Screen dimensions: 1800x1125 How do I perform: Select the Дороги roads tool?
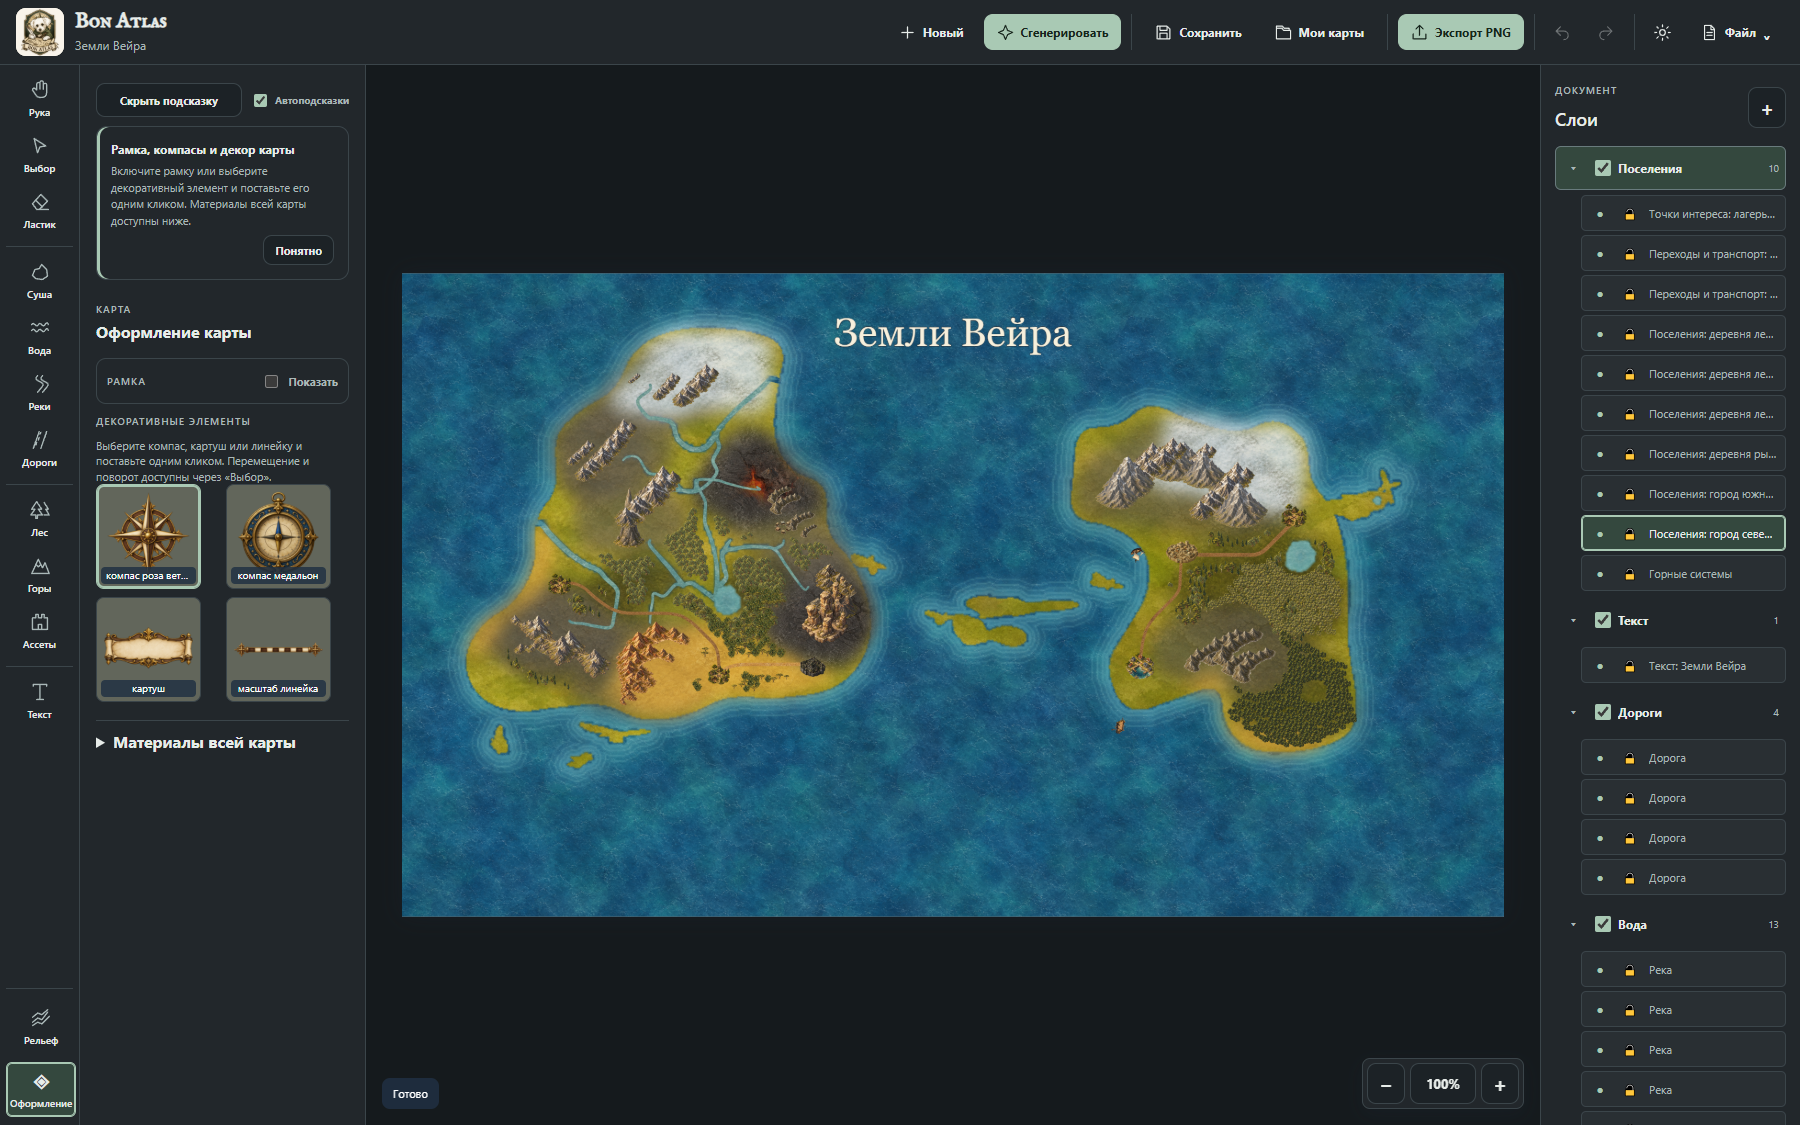40,448
